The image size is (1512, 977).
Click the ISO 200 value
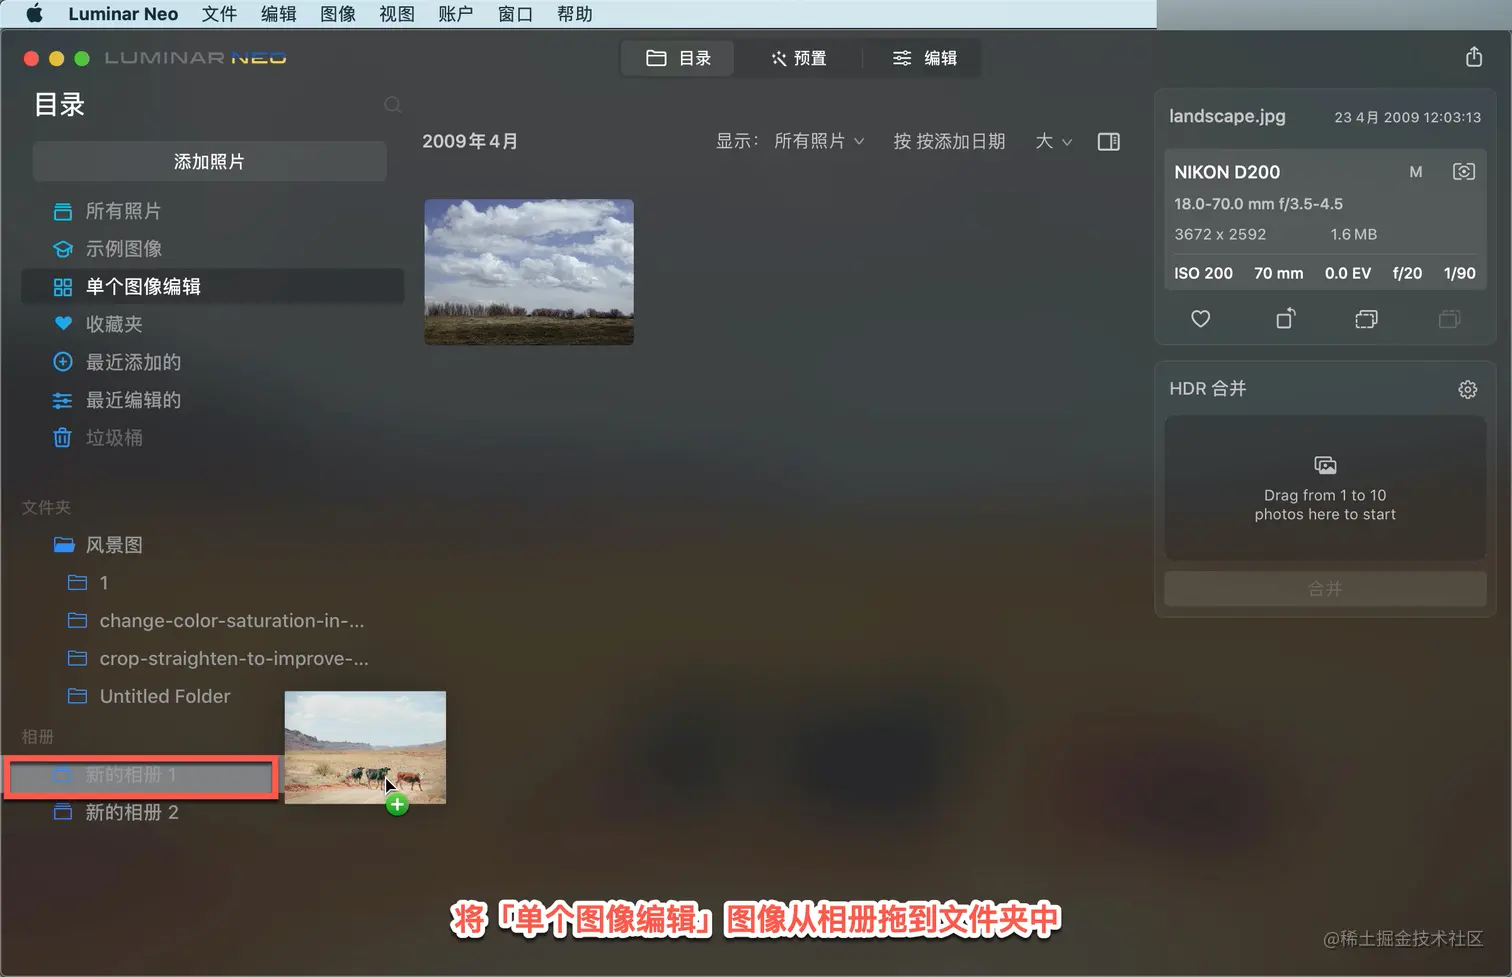(1203, 273)
